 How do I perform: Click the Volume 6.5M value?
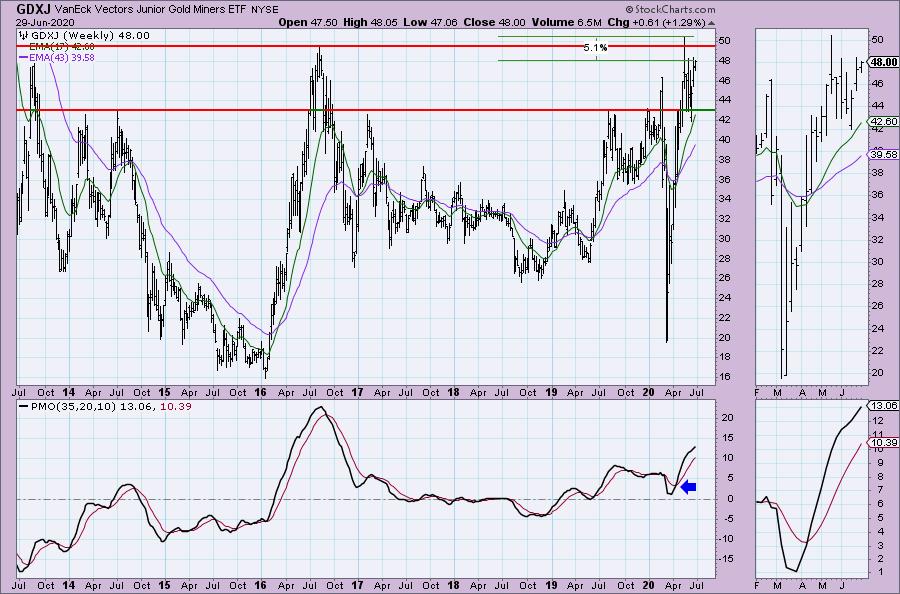coord(567,22)
